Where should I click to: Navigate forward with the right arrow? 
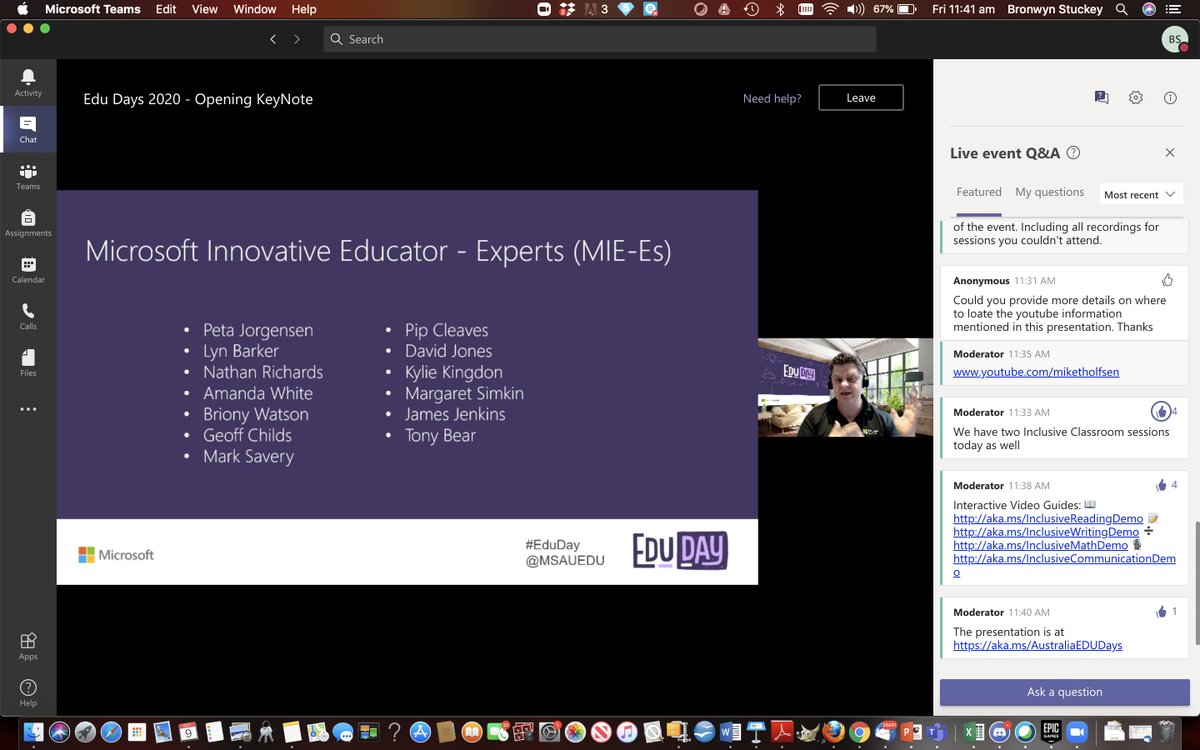click(297, 39)
